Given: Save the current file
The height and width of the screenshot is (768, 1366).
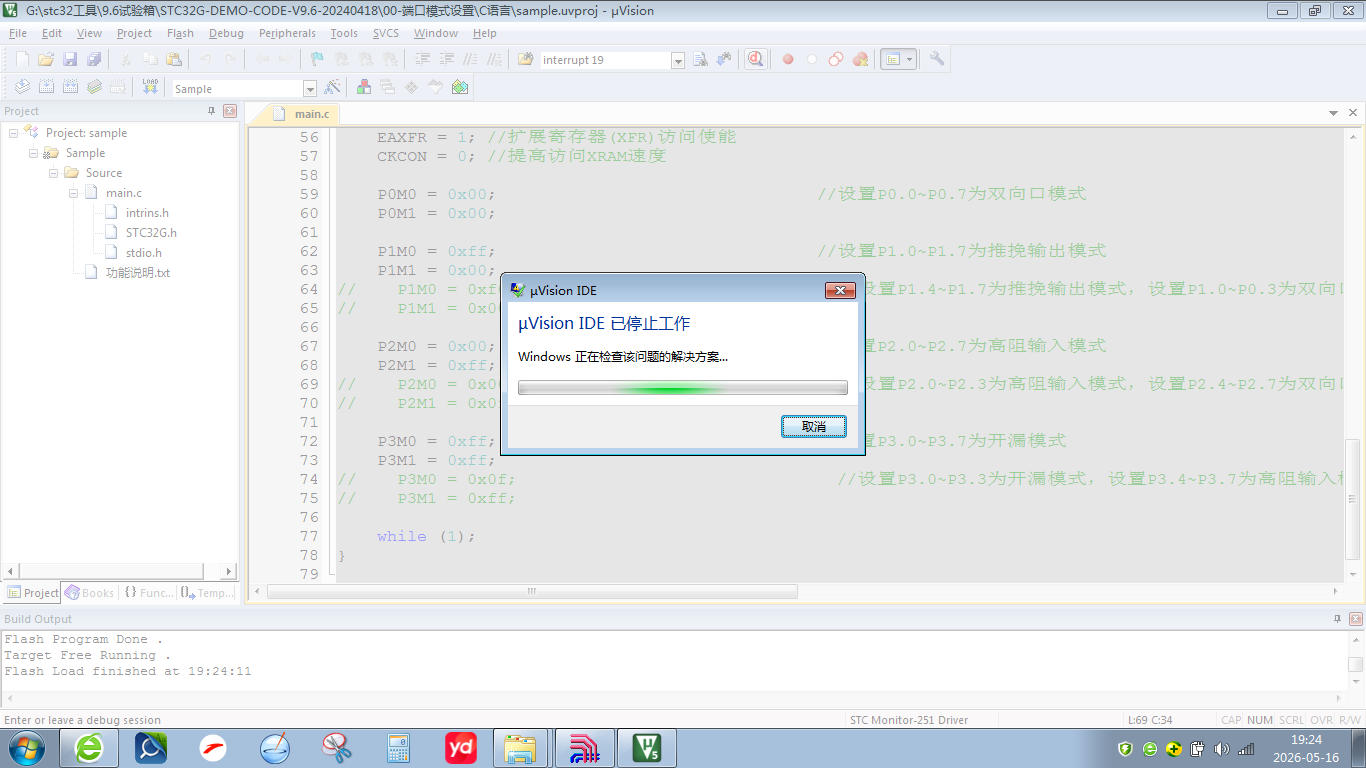Looking at the screenshot, I should pyautogui.click(x=70, y=59).
